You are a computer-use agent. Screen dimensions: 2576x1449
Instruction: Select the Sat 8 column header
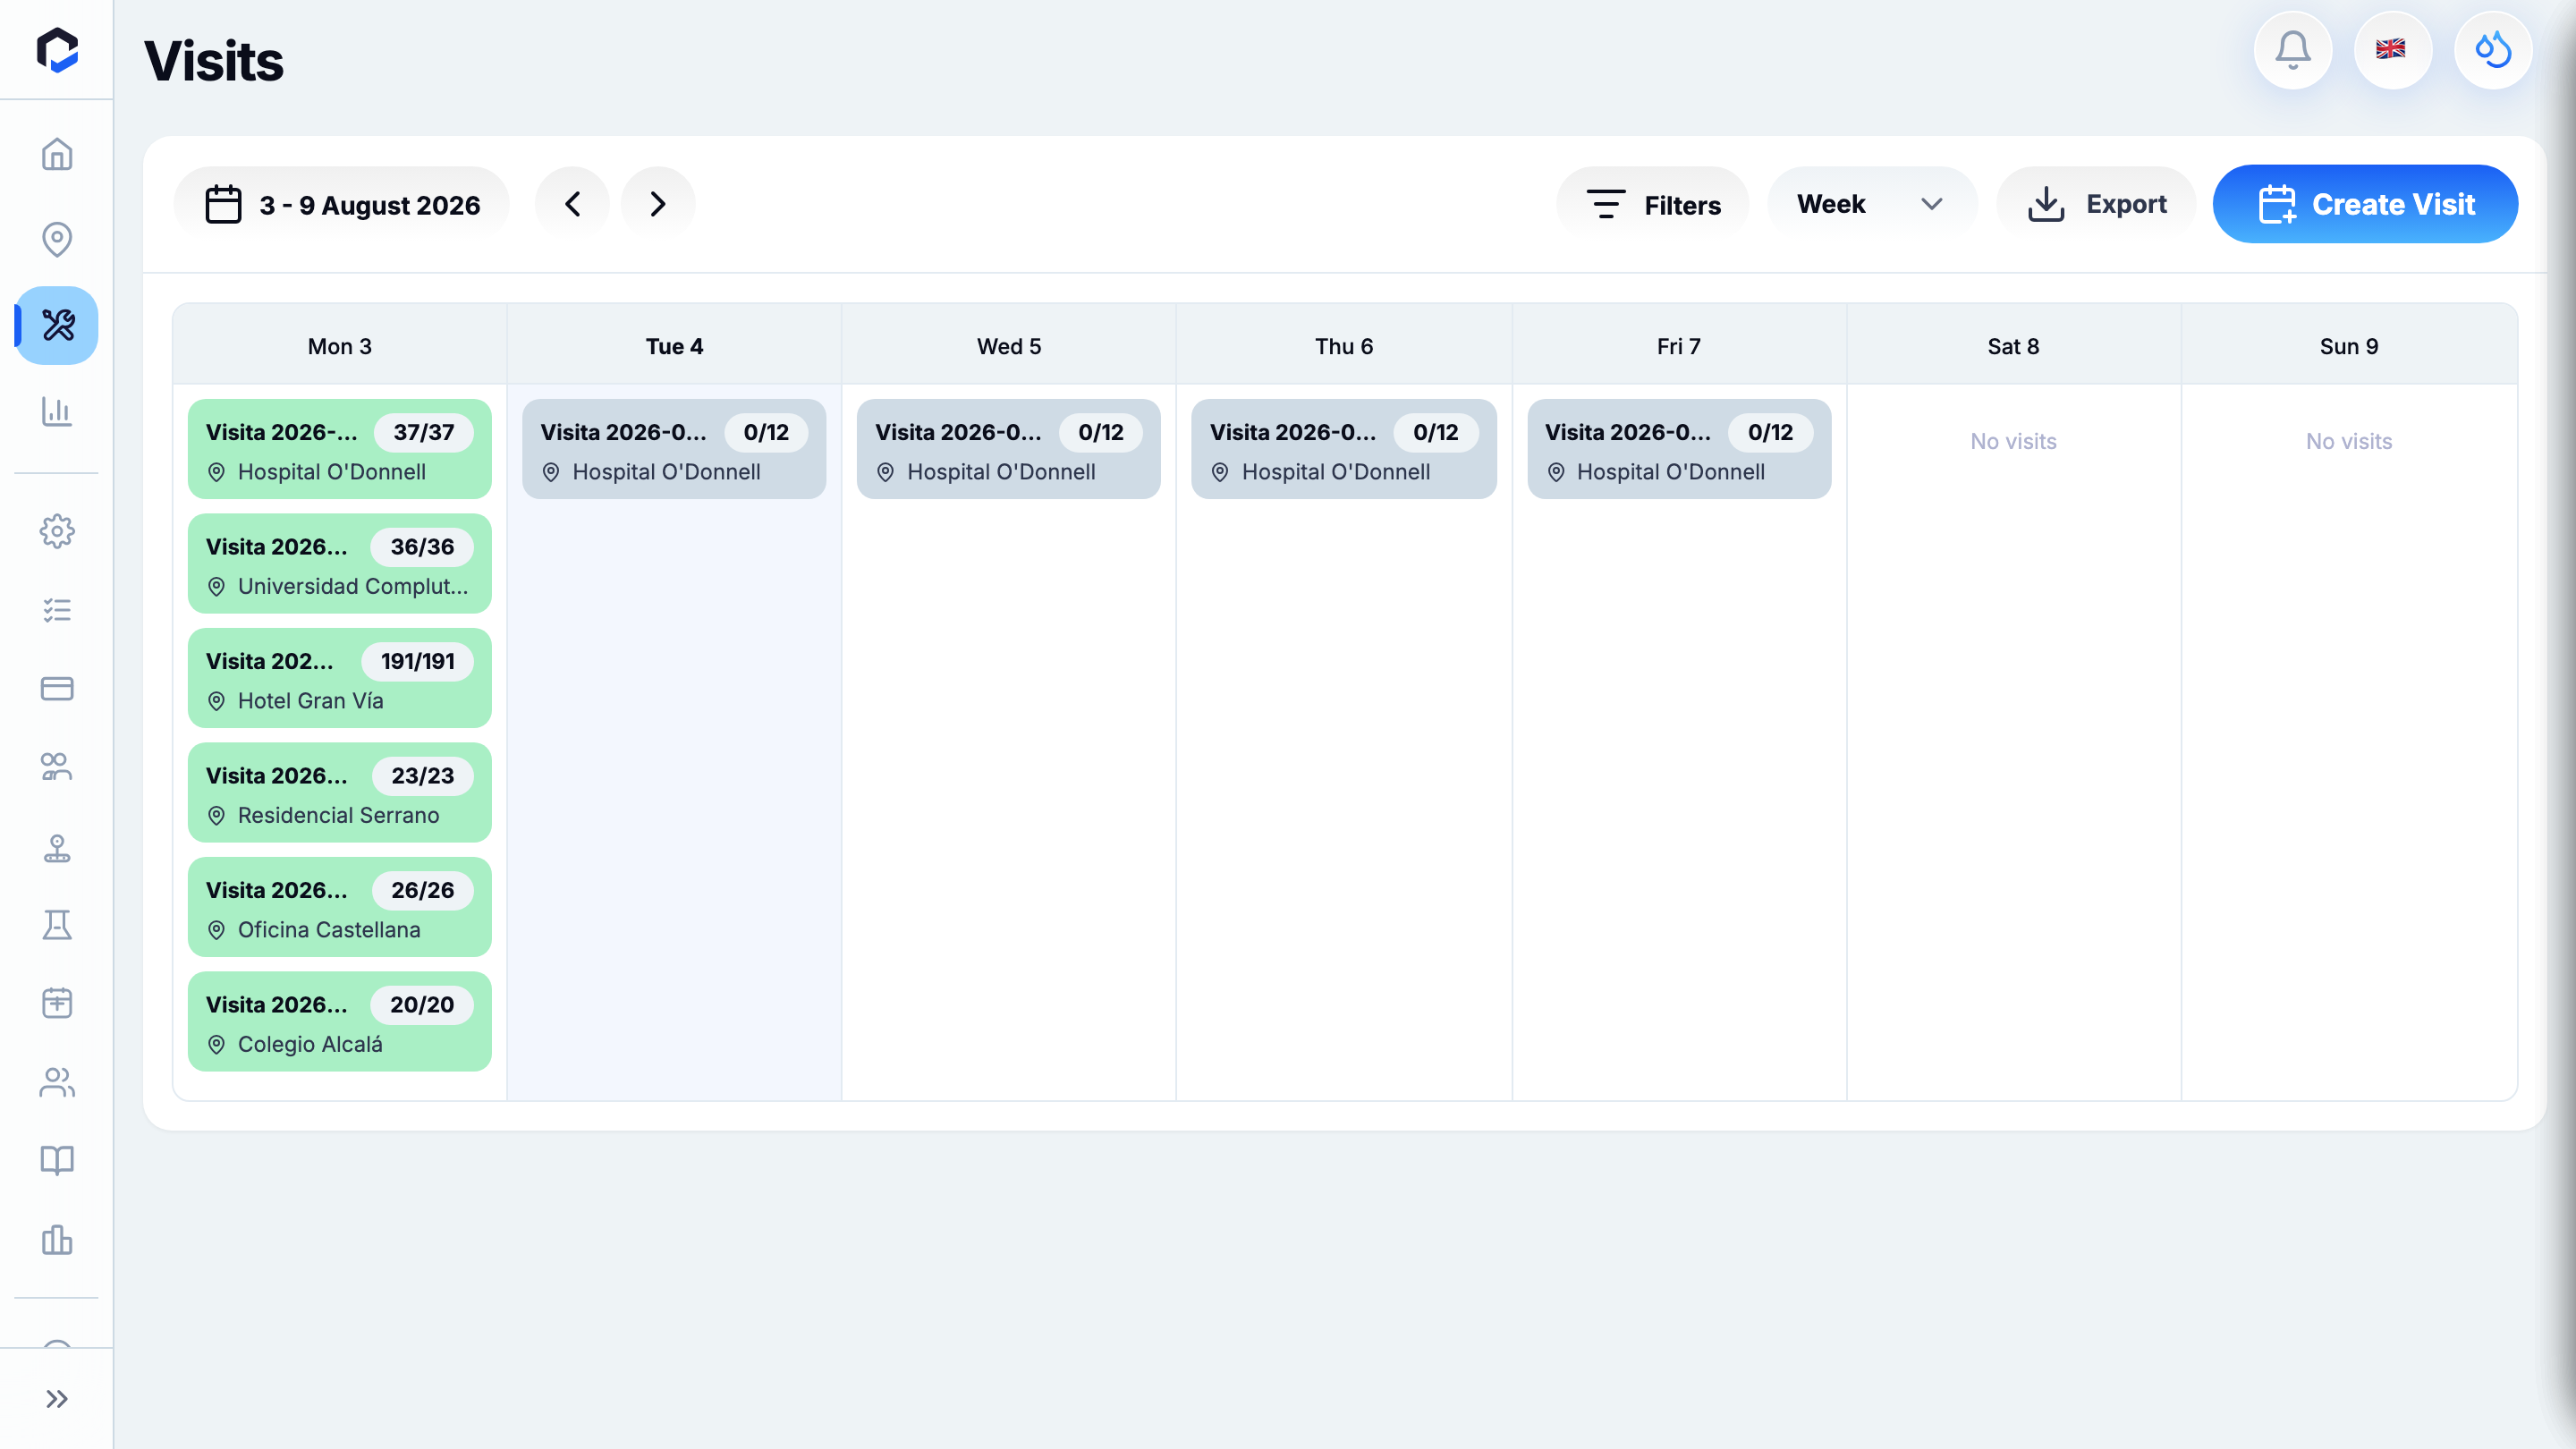pyautogui.click(x=2013, y=346)
